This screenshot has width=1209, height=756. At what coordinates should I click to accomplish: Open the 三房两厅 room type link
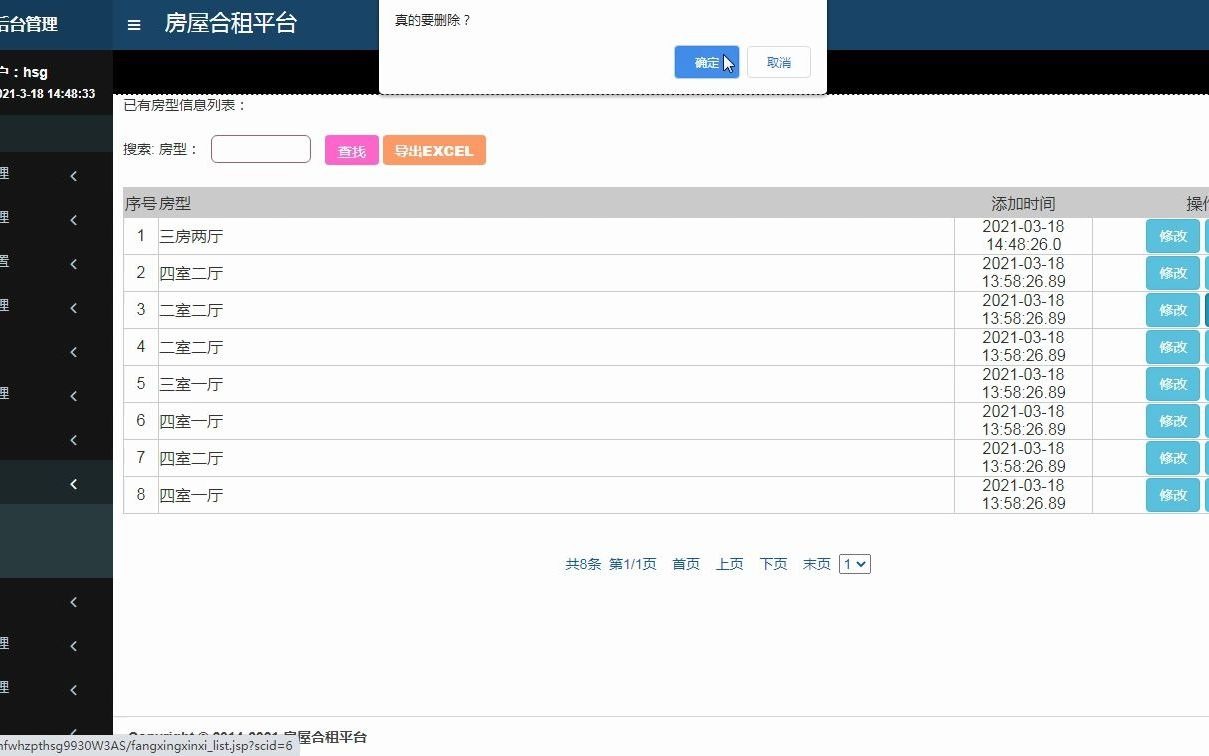click(189, 236)
